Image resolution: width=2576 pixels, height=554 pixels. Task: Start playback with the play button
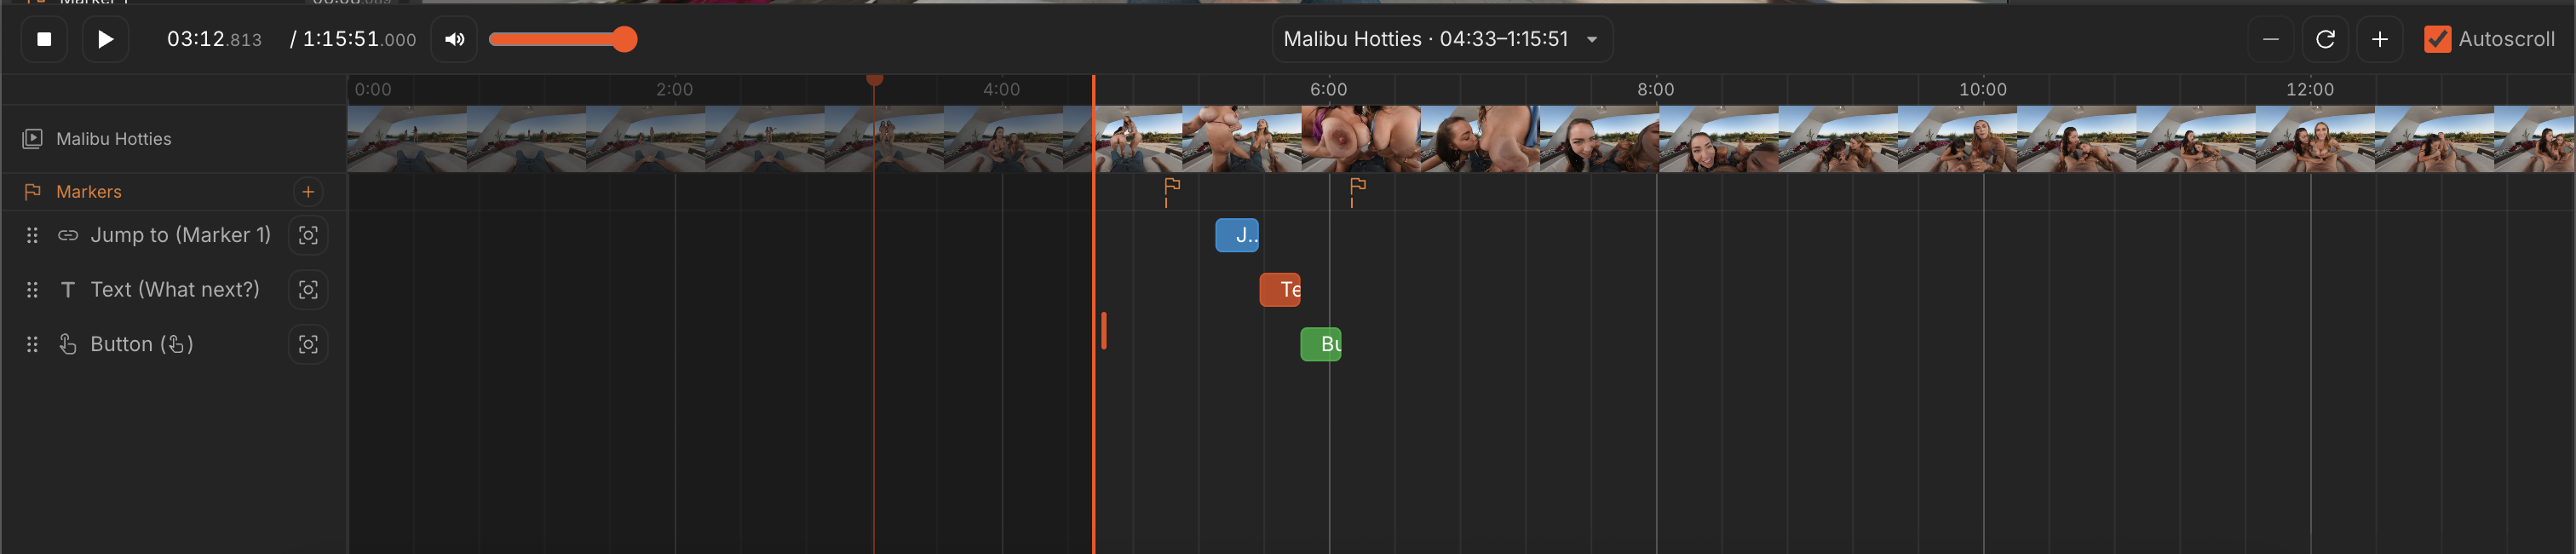[x=105, y=39]
